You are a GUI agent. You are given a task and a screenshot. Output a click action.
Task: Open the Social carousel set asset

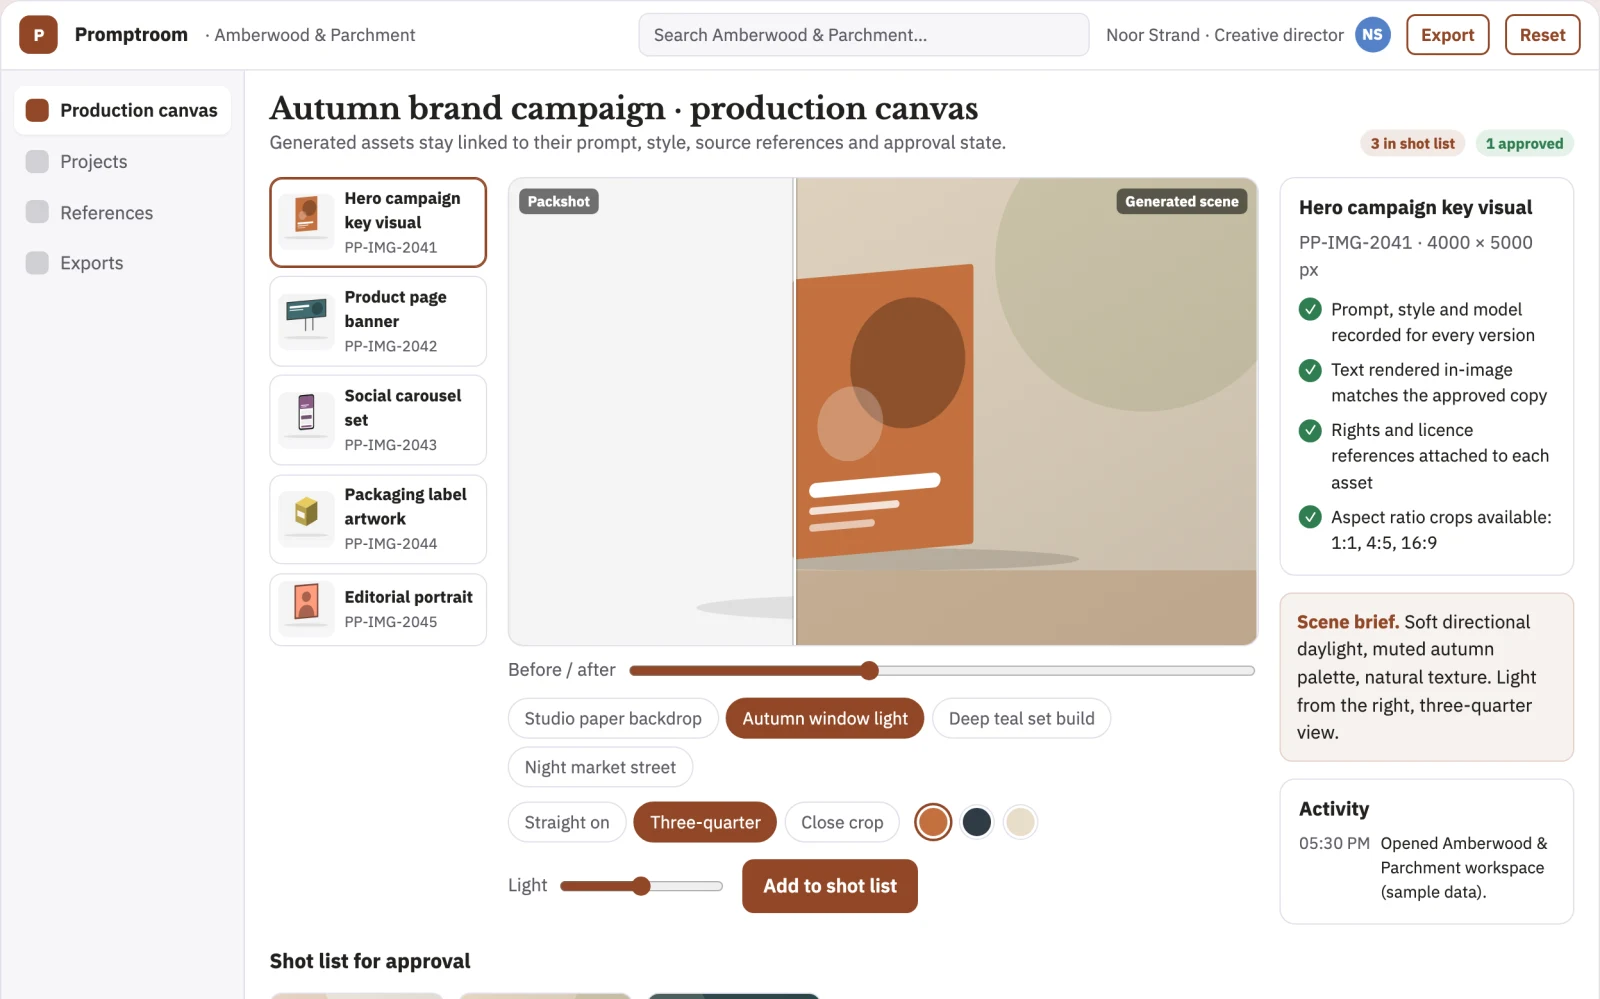pyautogui.click(x=378, y=420)
